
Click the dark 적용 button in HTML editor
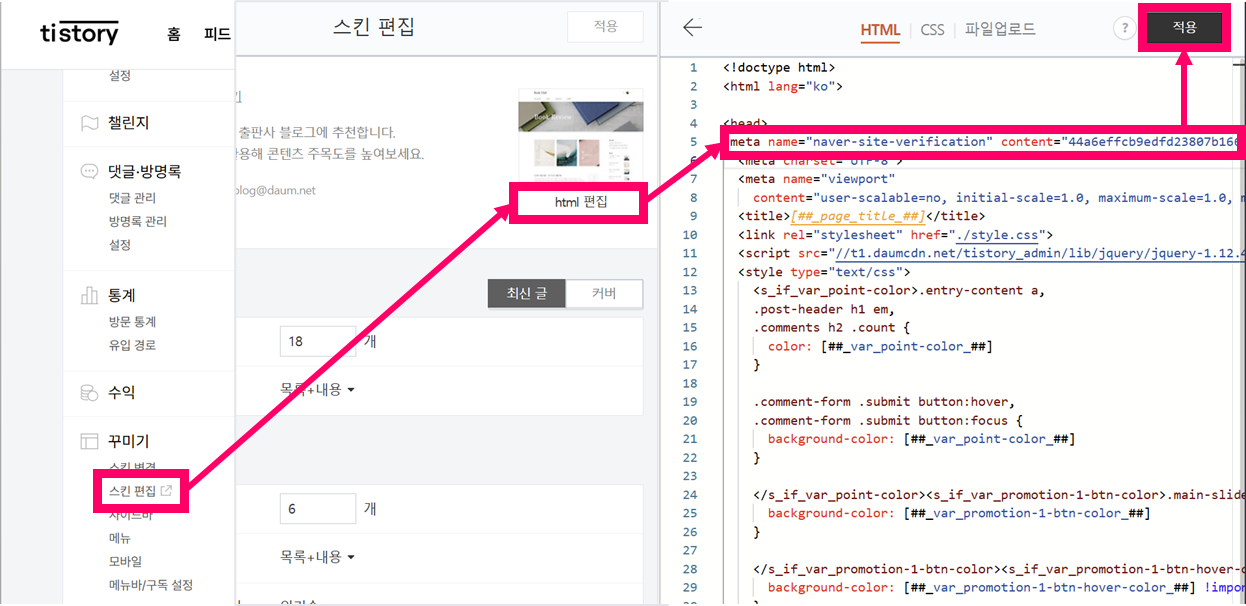[x=1185, y=28]
